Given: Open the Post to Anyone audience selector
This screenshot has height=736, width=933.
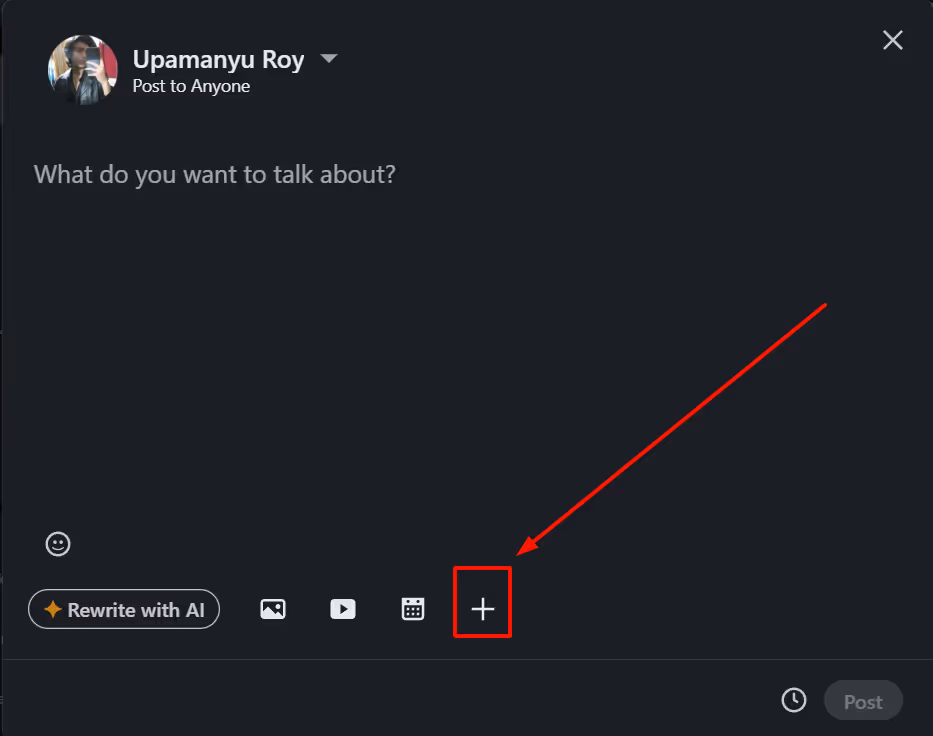Looking at the screenshot, I should pyautogui.click(x=191, y=86).
